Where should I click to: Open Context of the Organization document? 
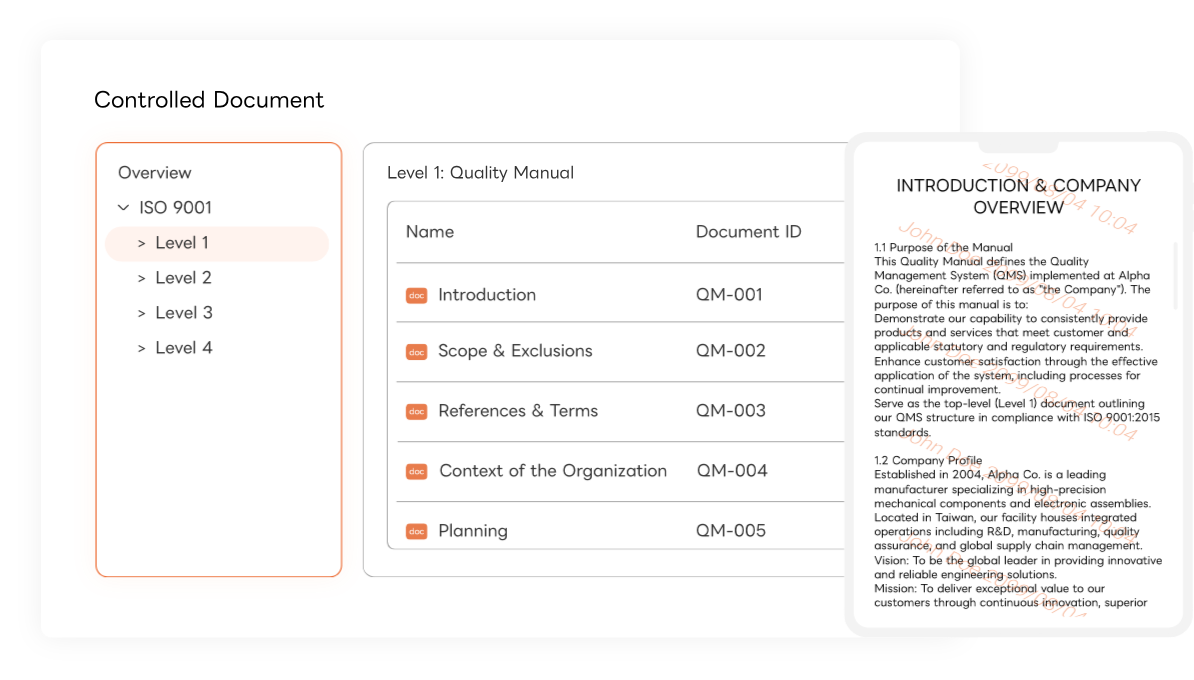coord(553,471)
